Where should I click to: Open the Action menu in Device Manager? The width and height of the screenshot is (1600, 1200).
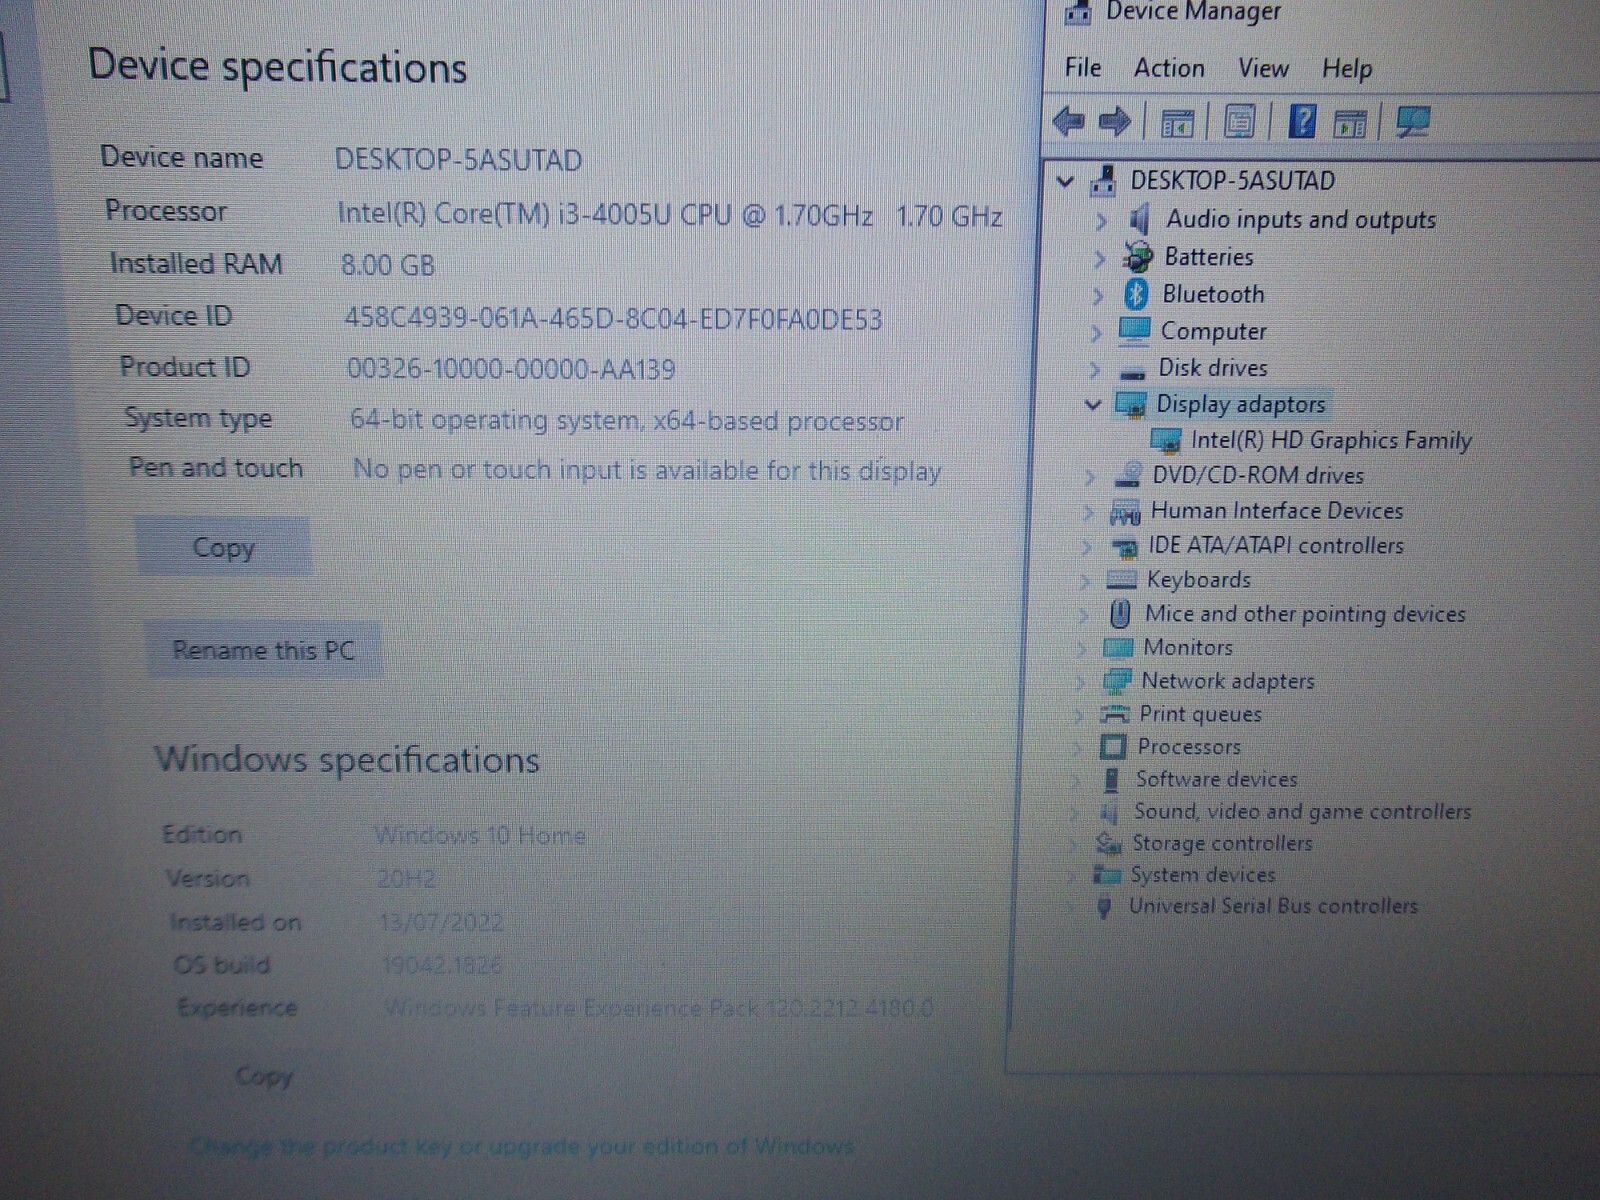point(1169,68)
